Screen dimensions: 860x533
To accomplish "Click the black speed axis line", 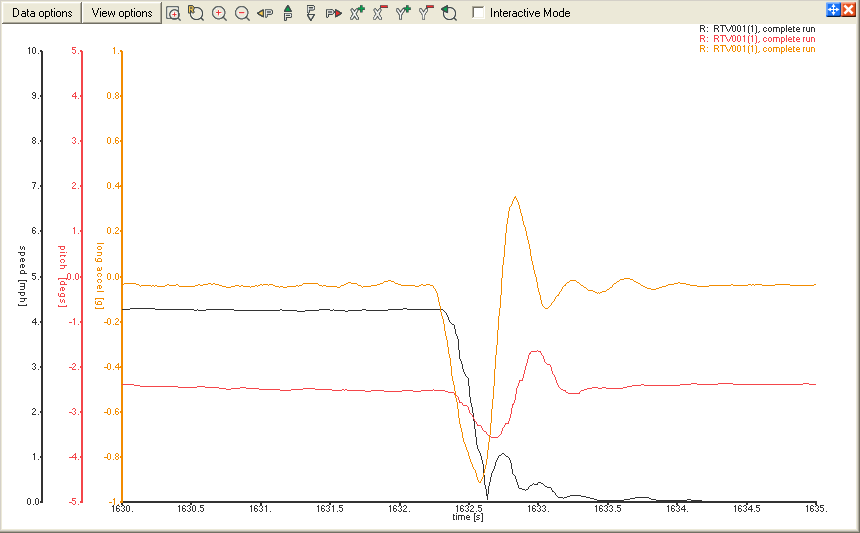I will 42,276.
